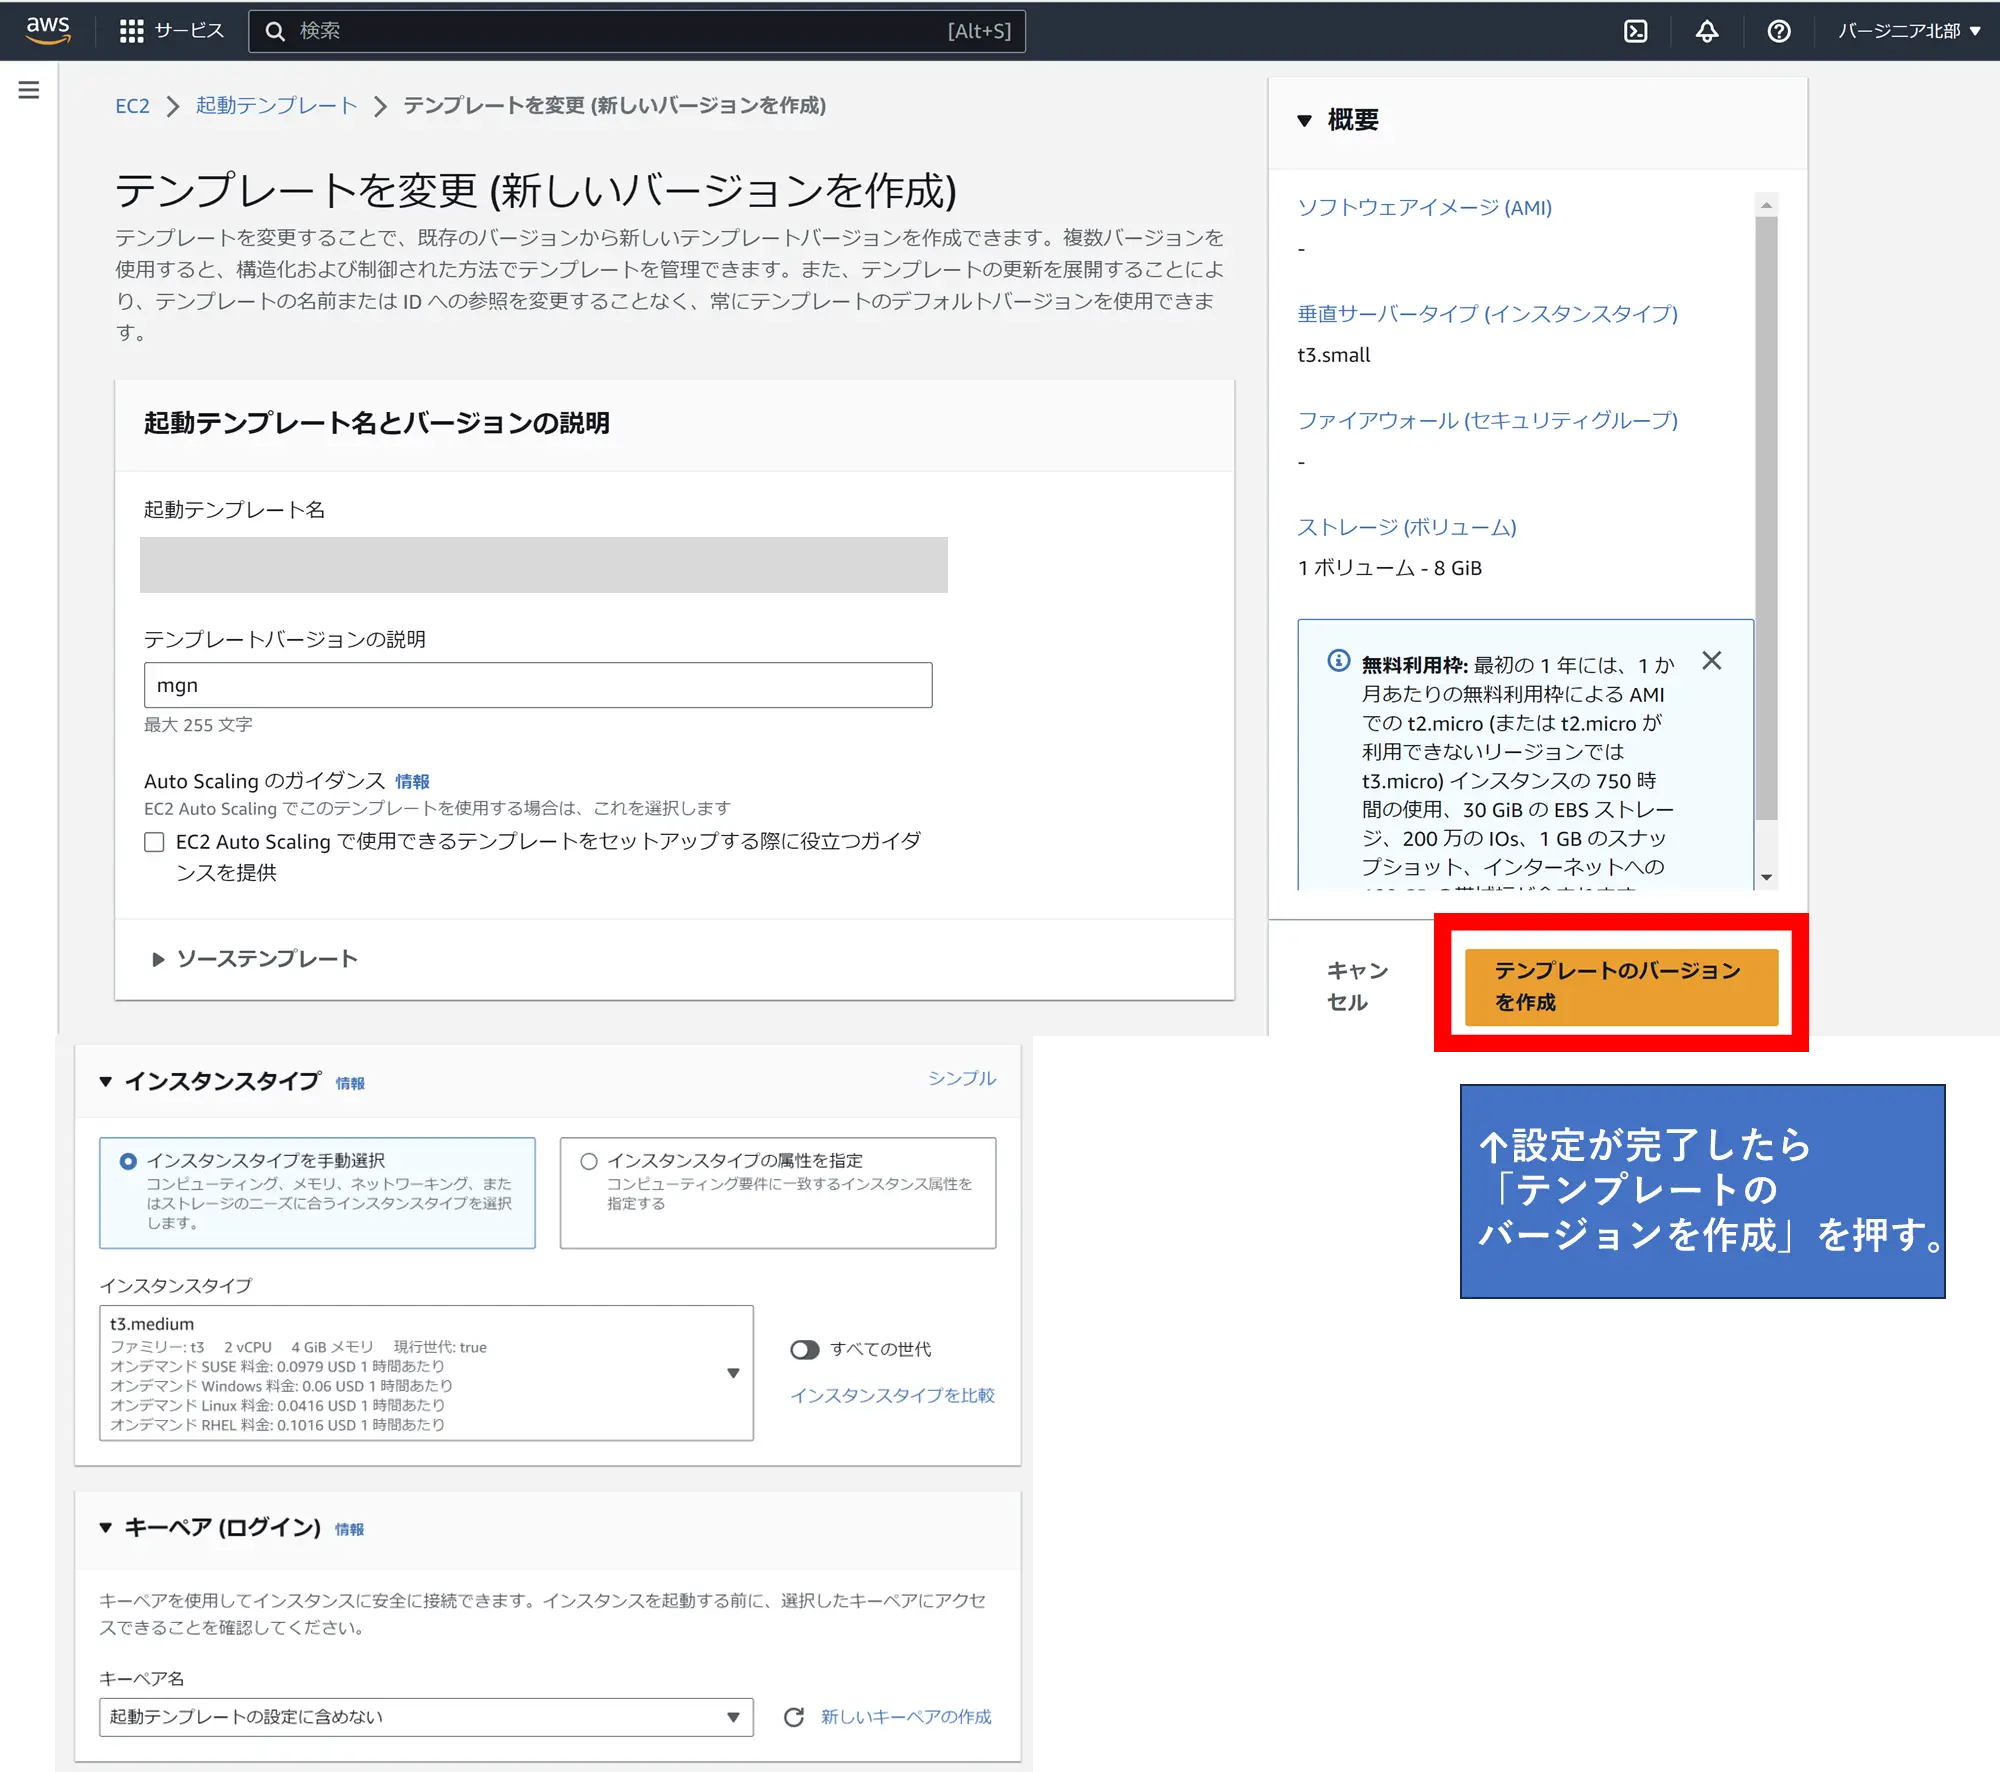The height and width of the screenshot is (1772, 2000).
Task: Toggle the すべての世代 switch
Action: tap(805, 1350)
